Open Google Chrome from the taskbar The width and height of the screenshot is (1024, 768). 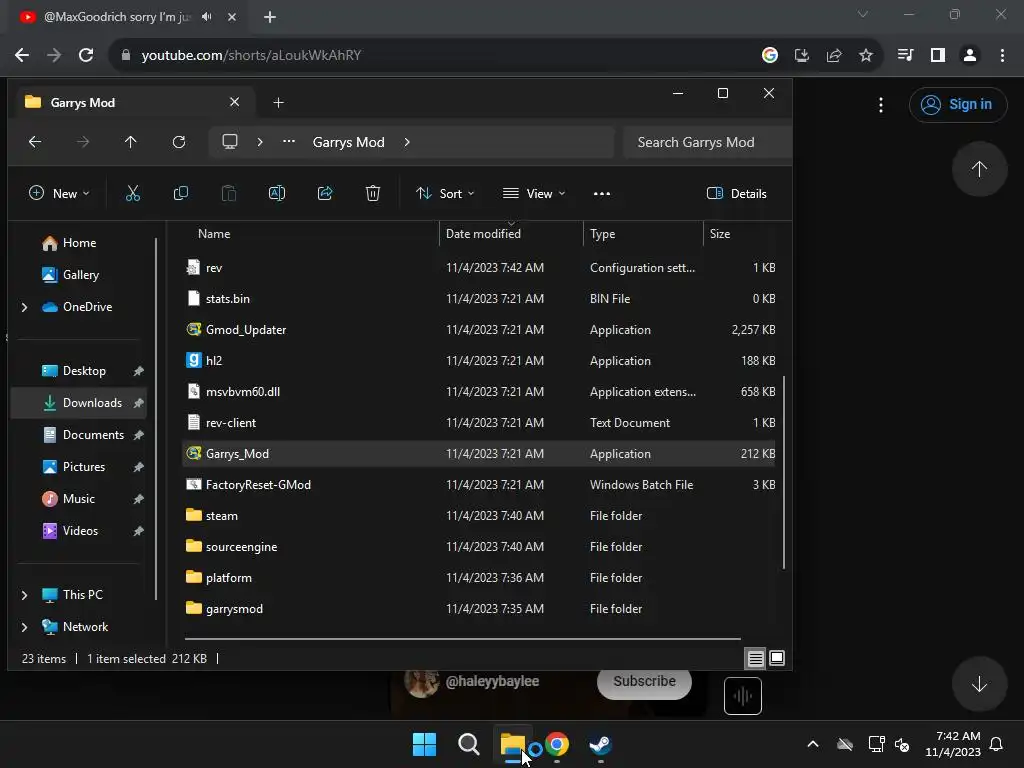557,744
